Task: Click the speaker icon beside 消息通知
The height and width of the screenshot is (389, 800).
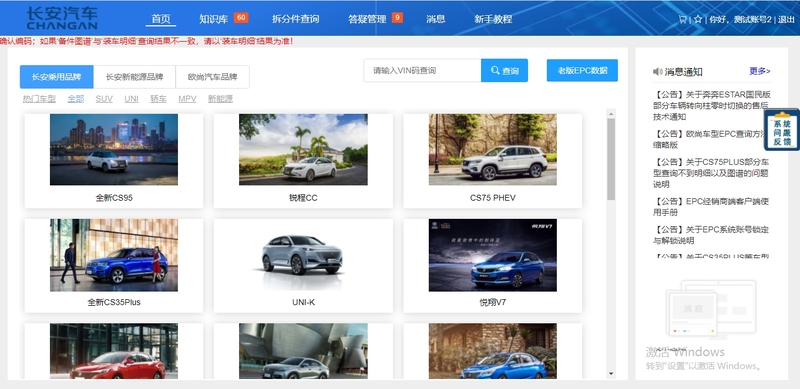Action: (658, 71)
